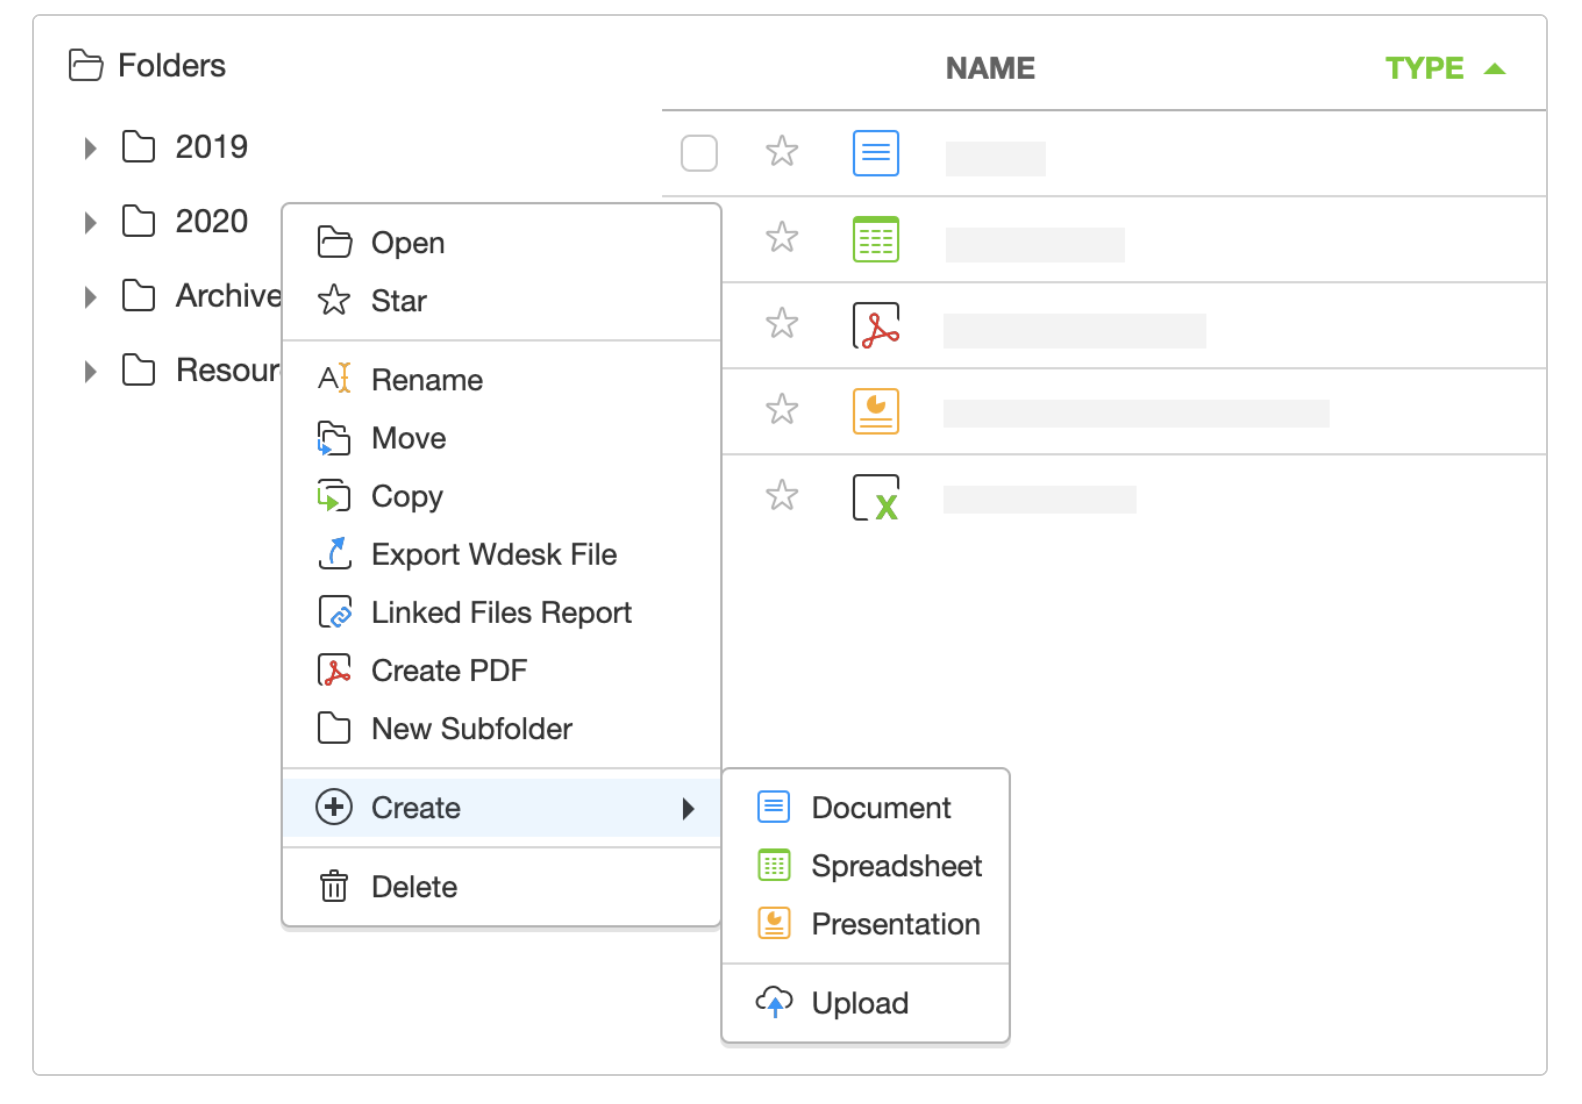Select Spreadsheet in the Create submenu
Screen dimensions: 1582x1104
point(896,866)
